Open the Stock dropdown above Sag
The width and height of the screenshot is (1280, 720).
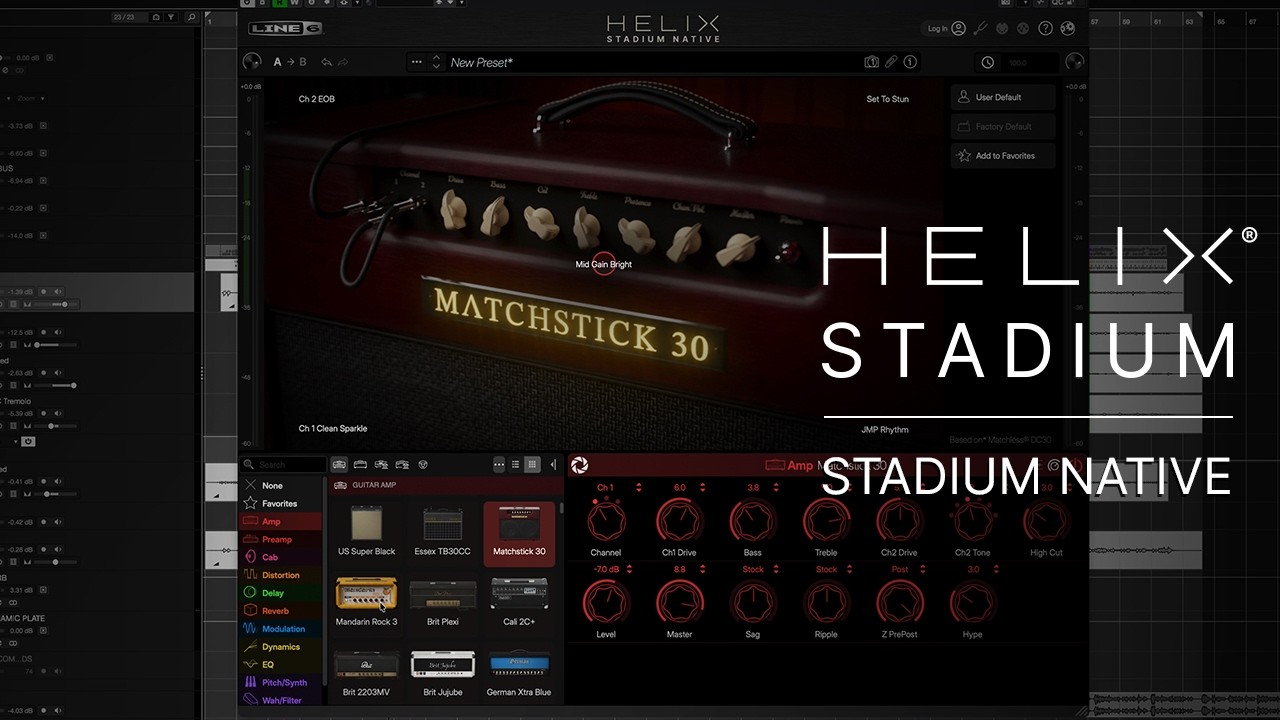pyautogui.click(x=753, y=570)
